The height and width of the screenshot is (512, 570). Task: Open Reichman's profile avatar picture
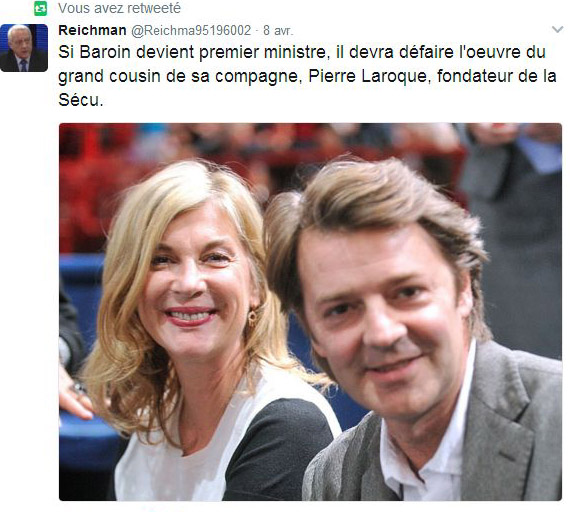coord(24,48)
